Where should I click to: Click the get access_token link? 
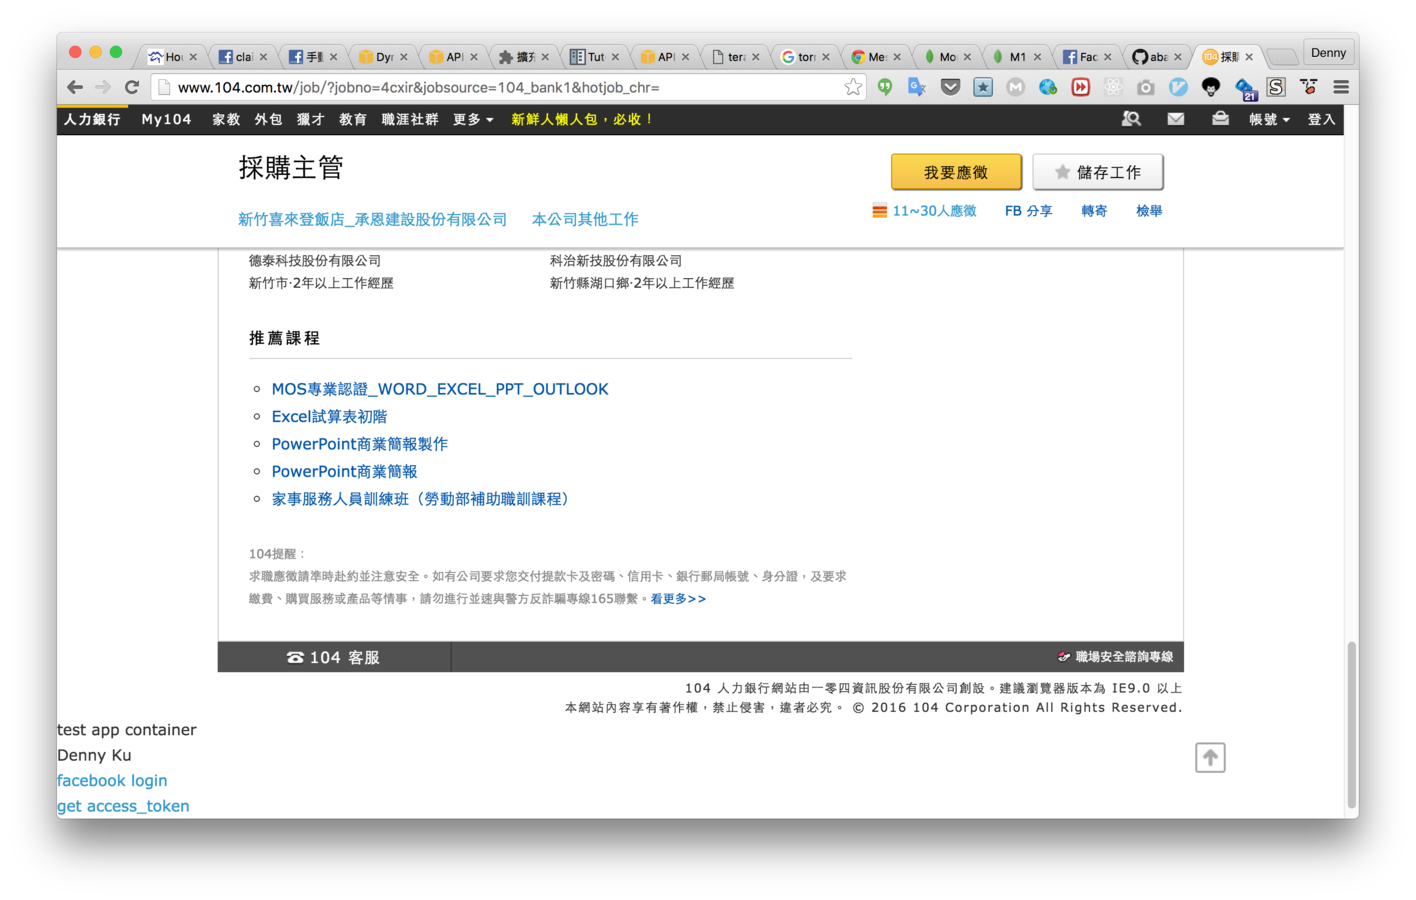123,806
